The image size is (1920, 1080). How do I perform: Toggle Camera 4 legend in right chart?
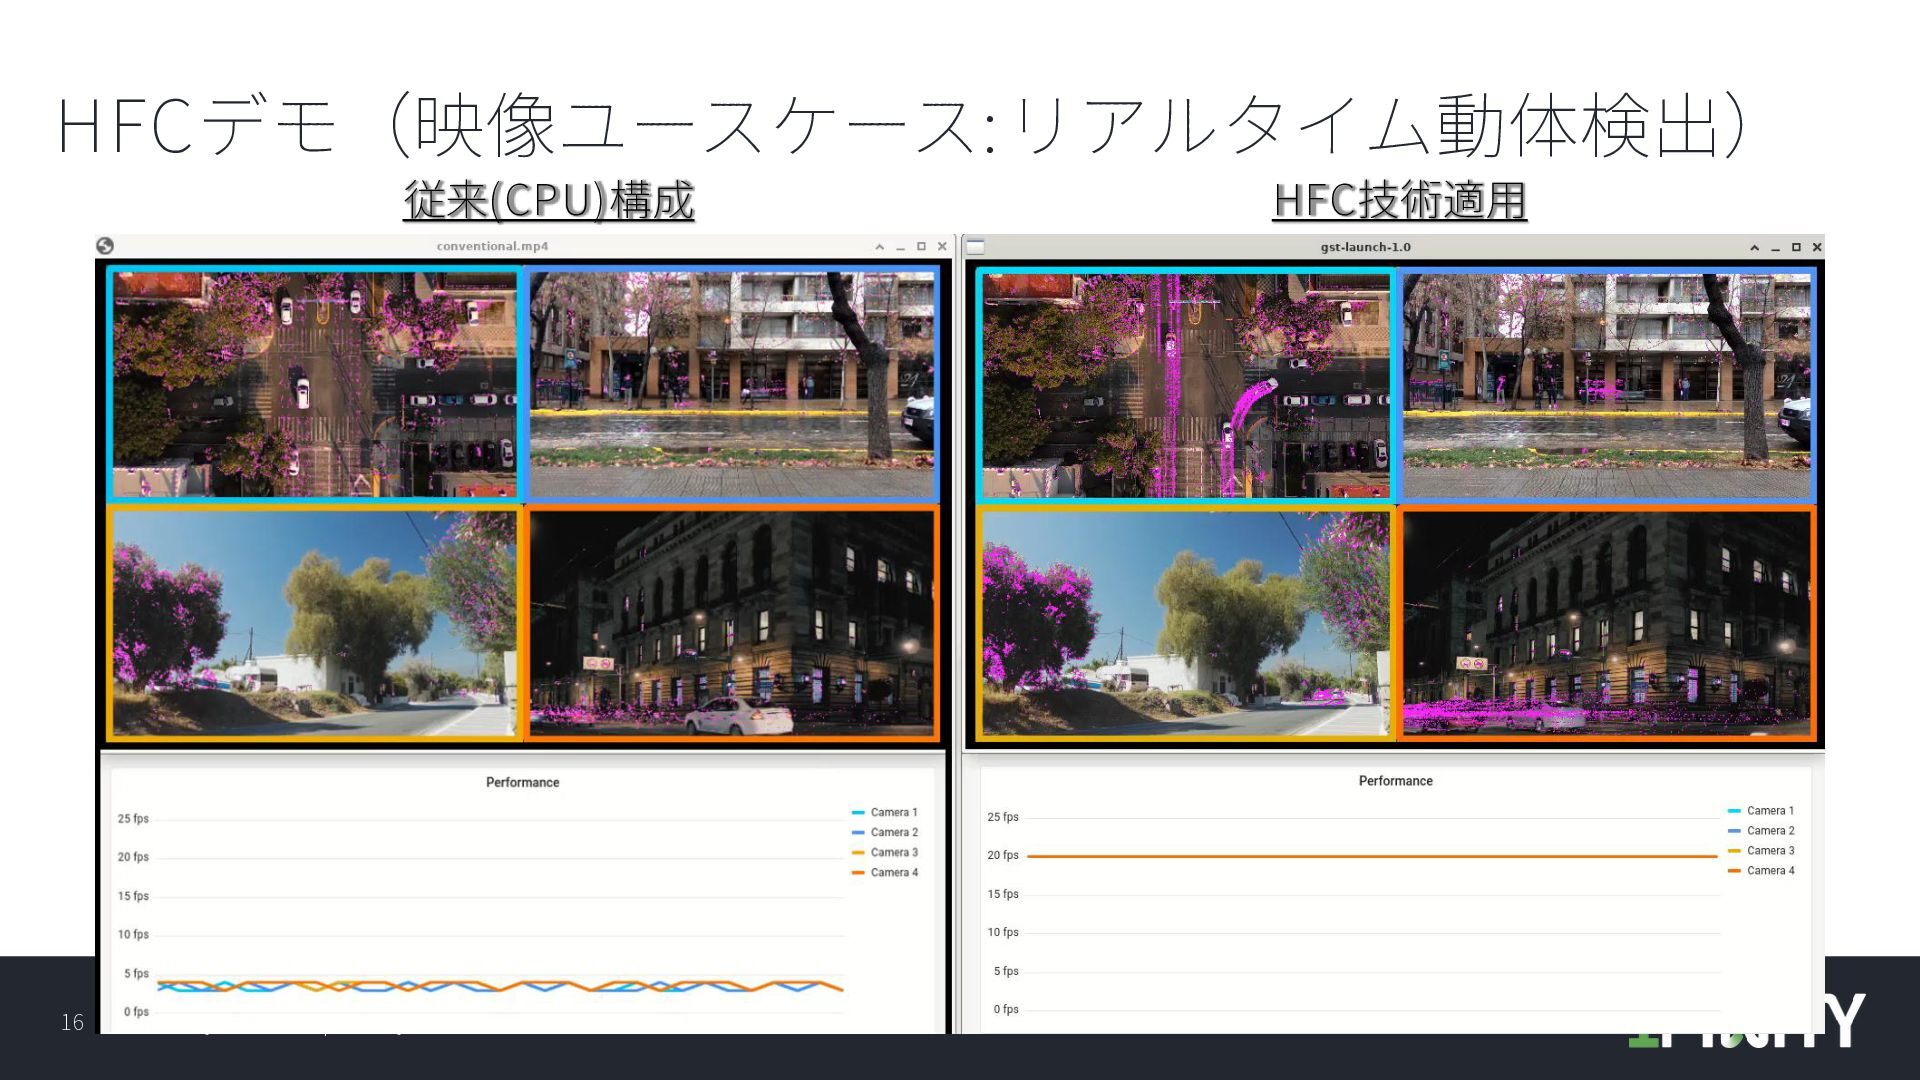(1769, 871)
